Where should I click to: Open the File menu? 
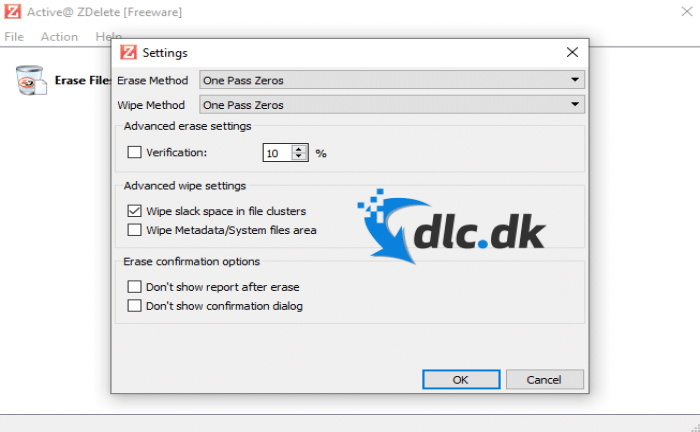(x=14, y=37)
